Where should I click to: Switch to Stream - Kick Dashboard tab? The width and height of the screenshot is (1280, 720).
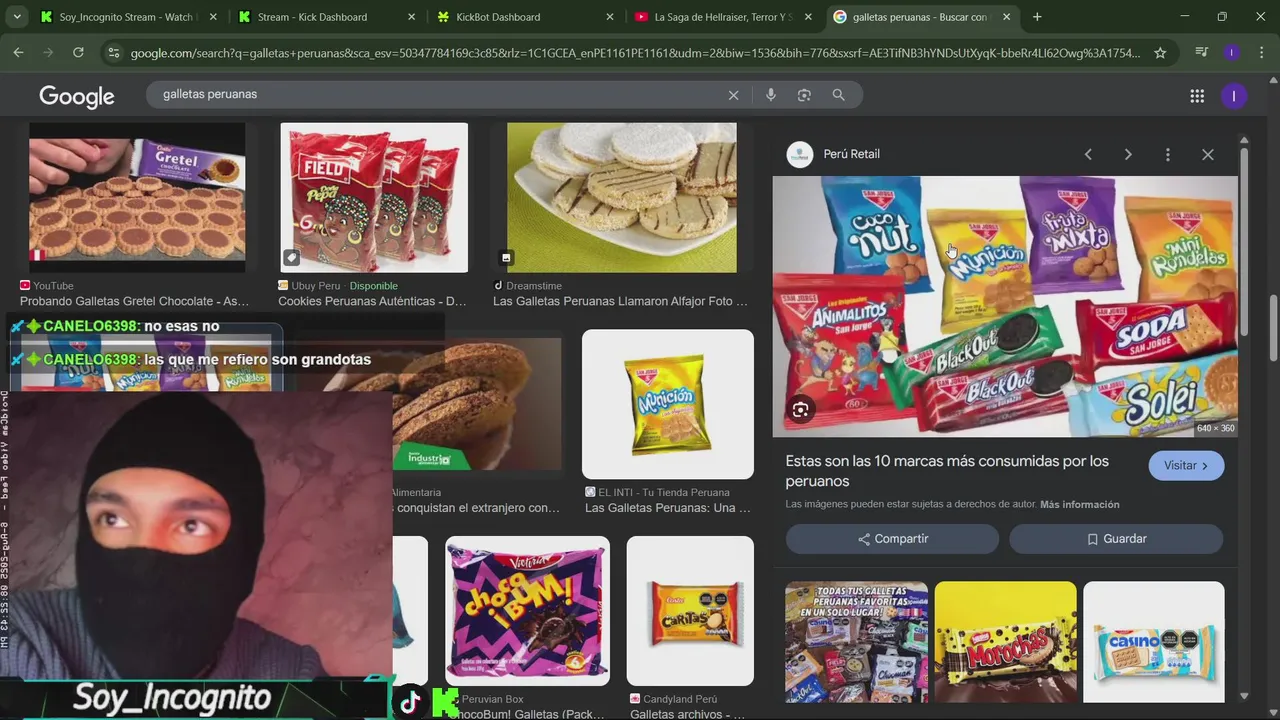(323, 17)
